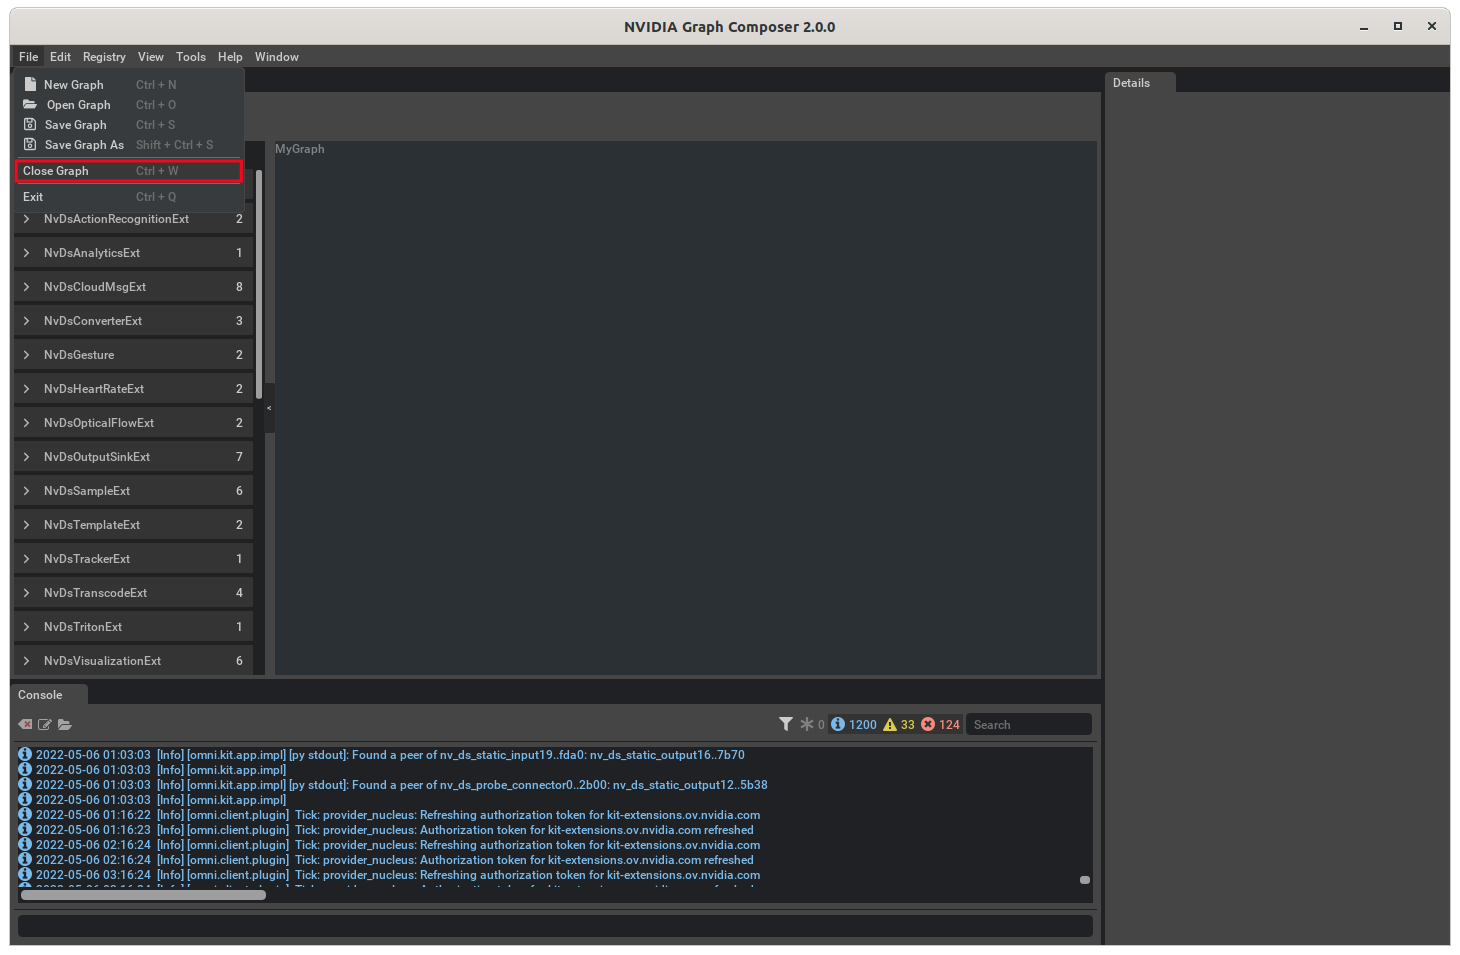Toggle the 124 error messages filter
Screen dimensions: 1460x955
click(940, 724)
